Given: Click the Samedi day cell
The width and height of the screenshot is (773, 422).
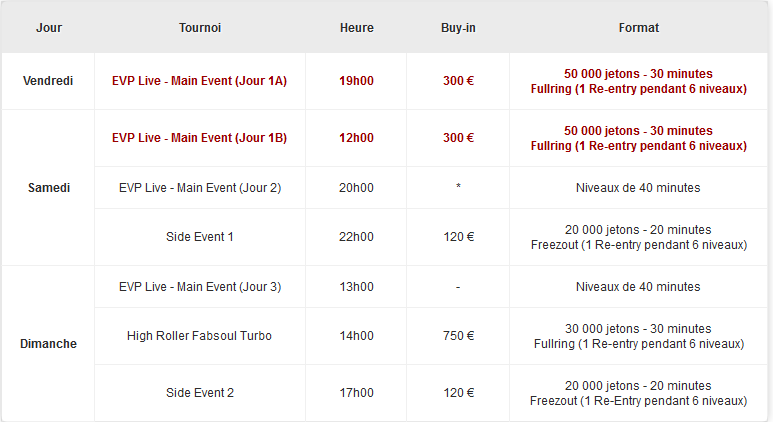Looking at the screenshot, I should [x=49, y=188].
